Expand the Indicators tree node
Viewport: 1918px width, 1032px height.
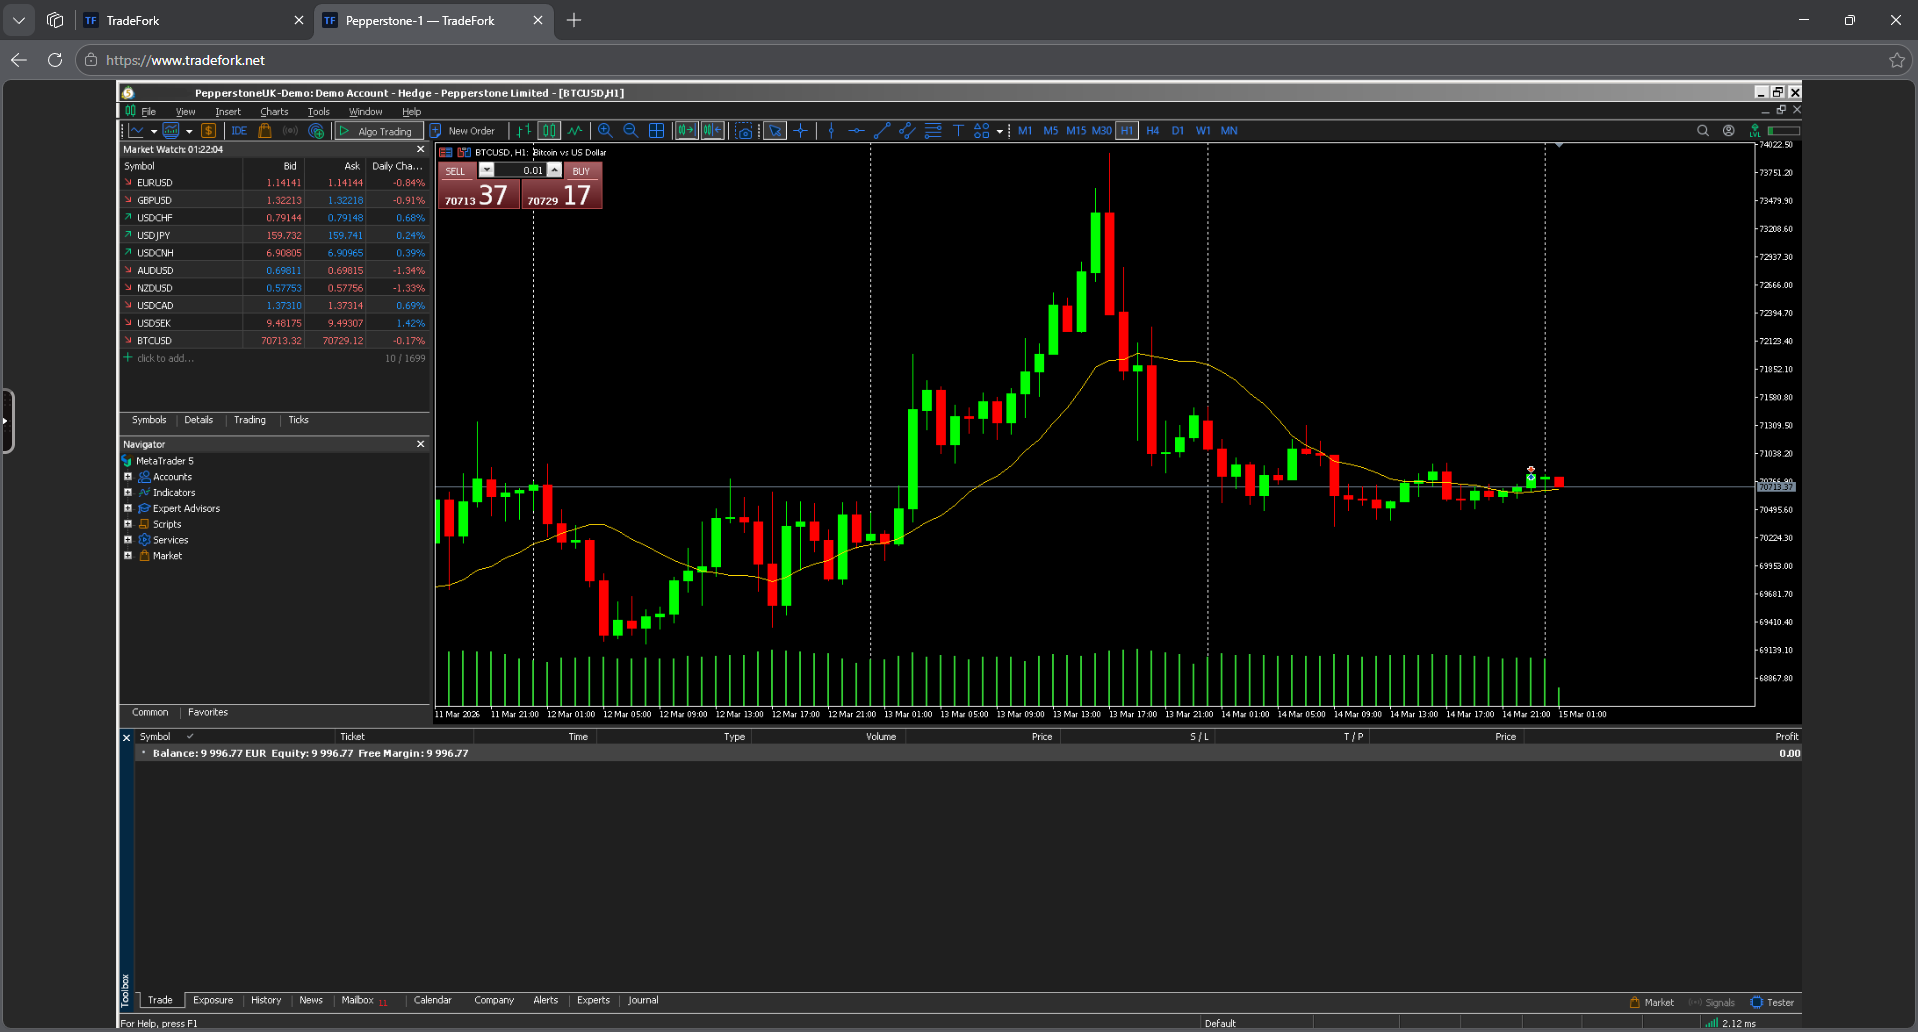[x=128, y=493]
